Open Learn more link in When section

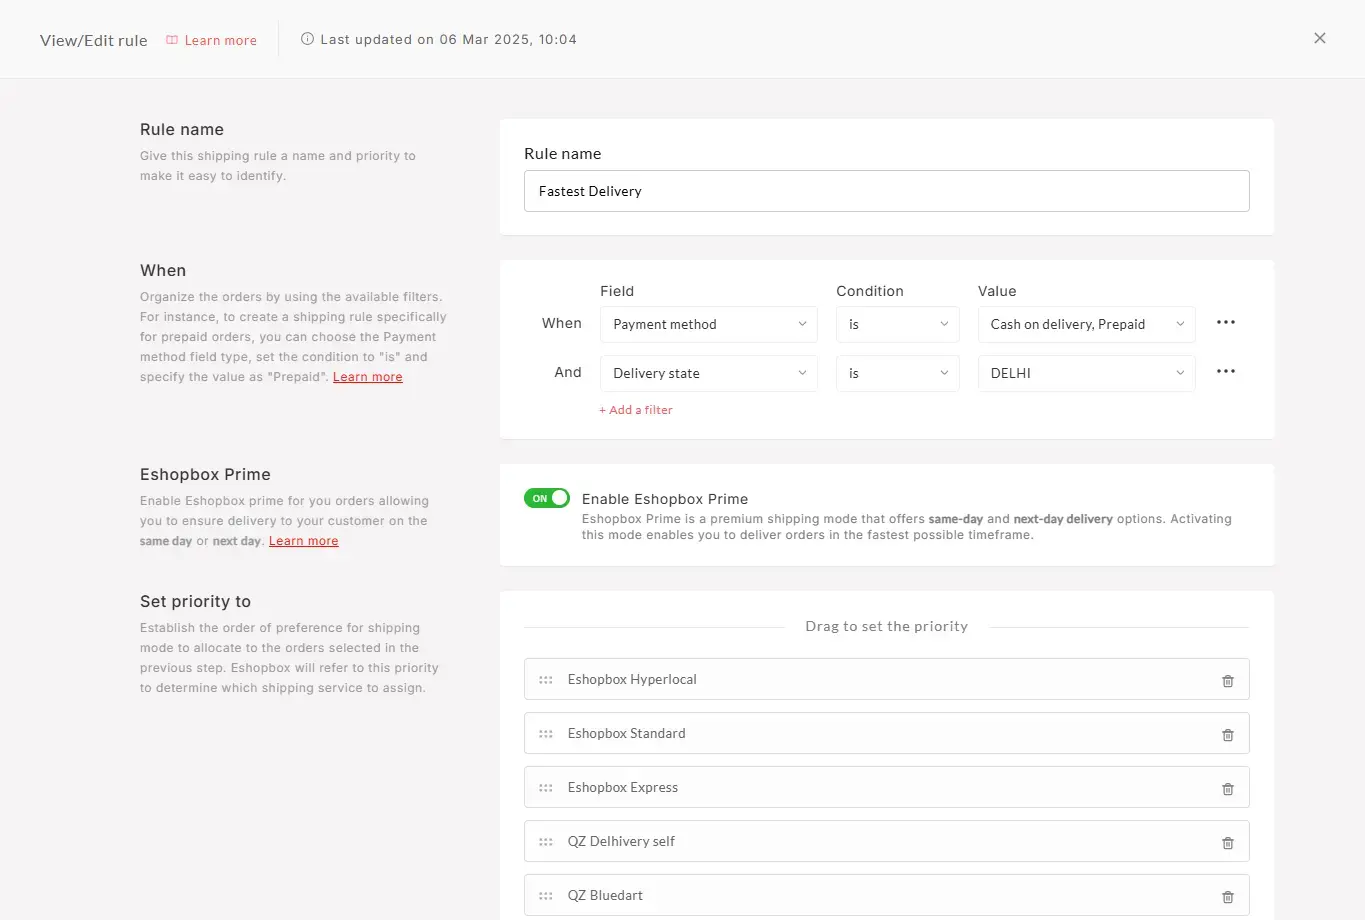(x=368, y=377)
